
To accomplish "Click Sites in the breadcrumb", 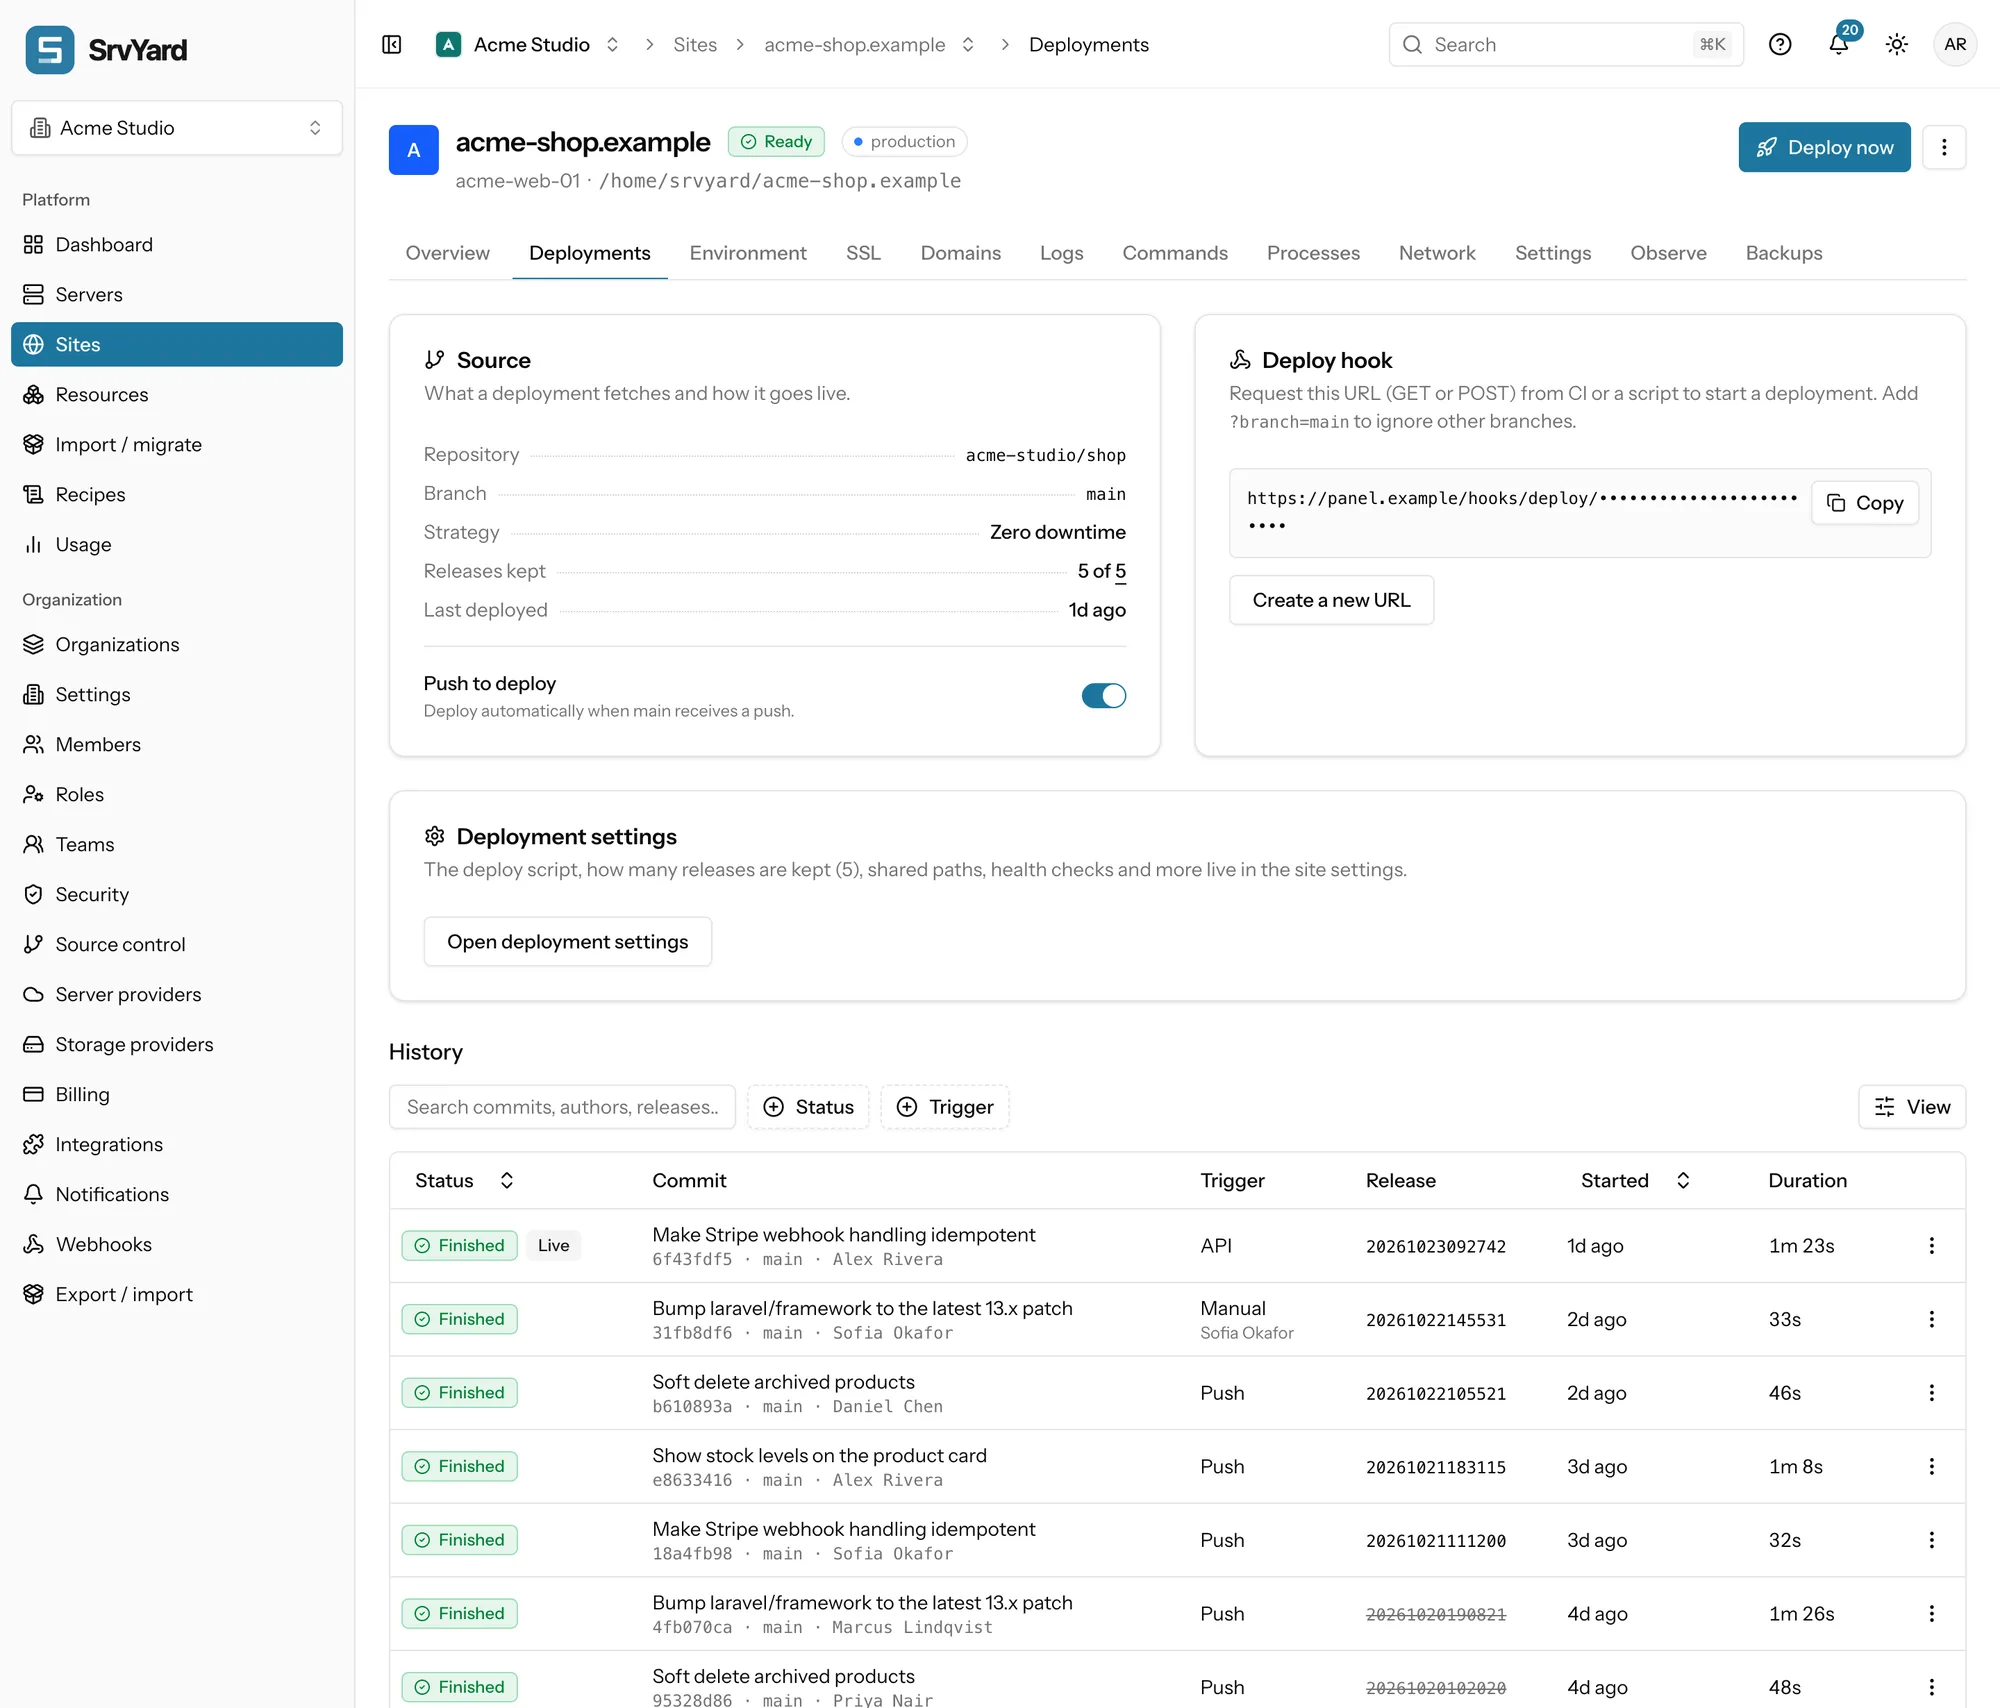I will [x=695, y=45].
